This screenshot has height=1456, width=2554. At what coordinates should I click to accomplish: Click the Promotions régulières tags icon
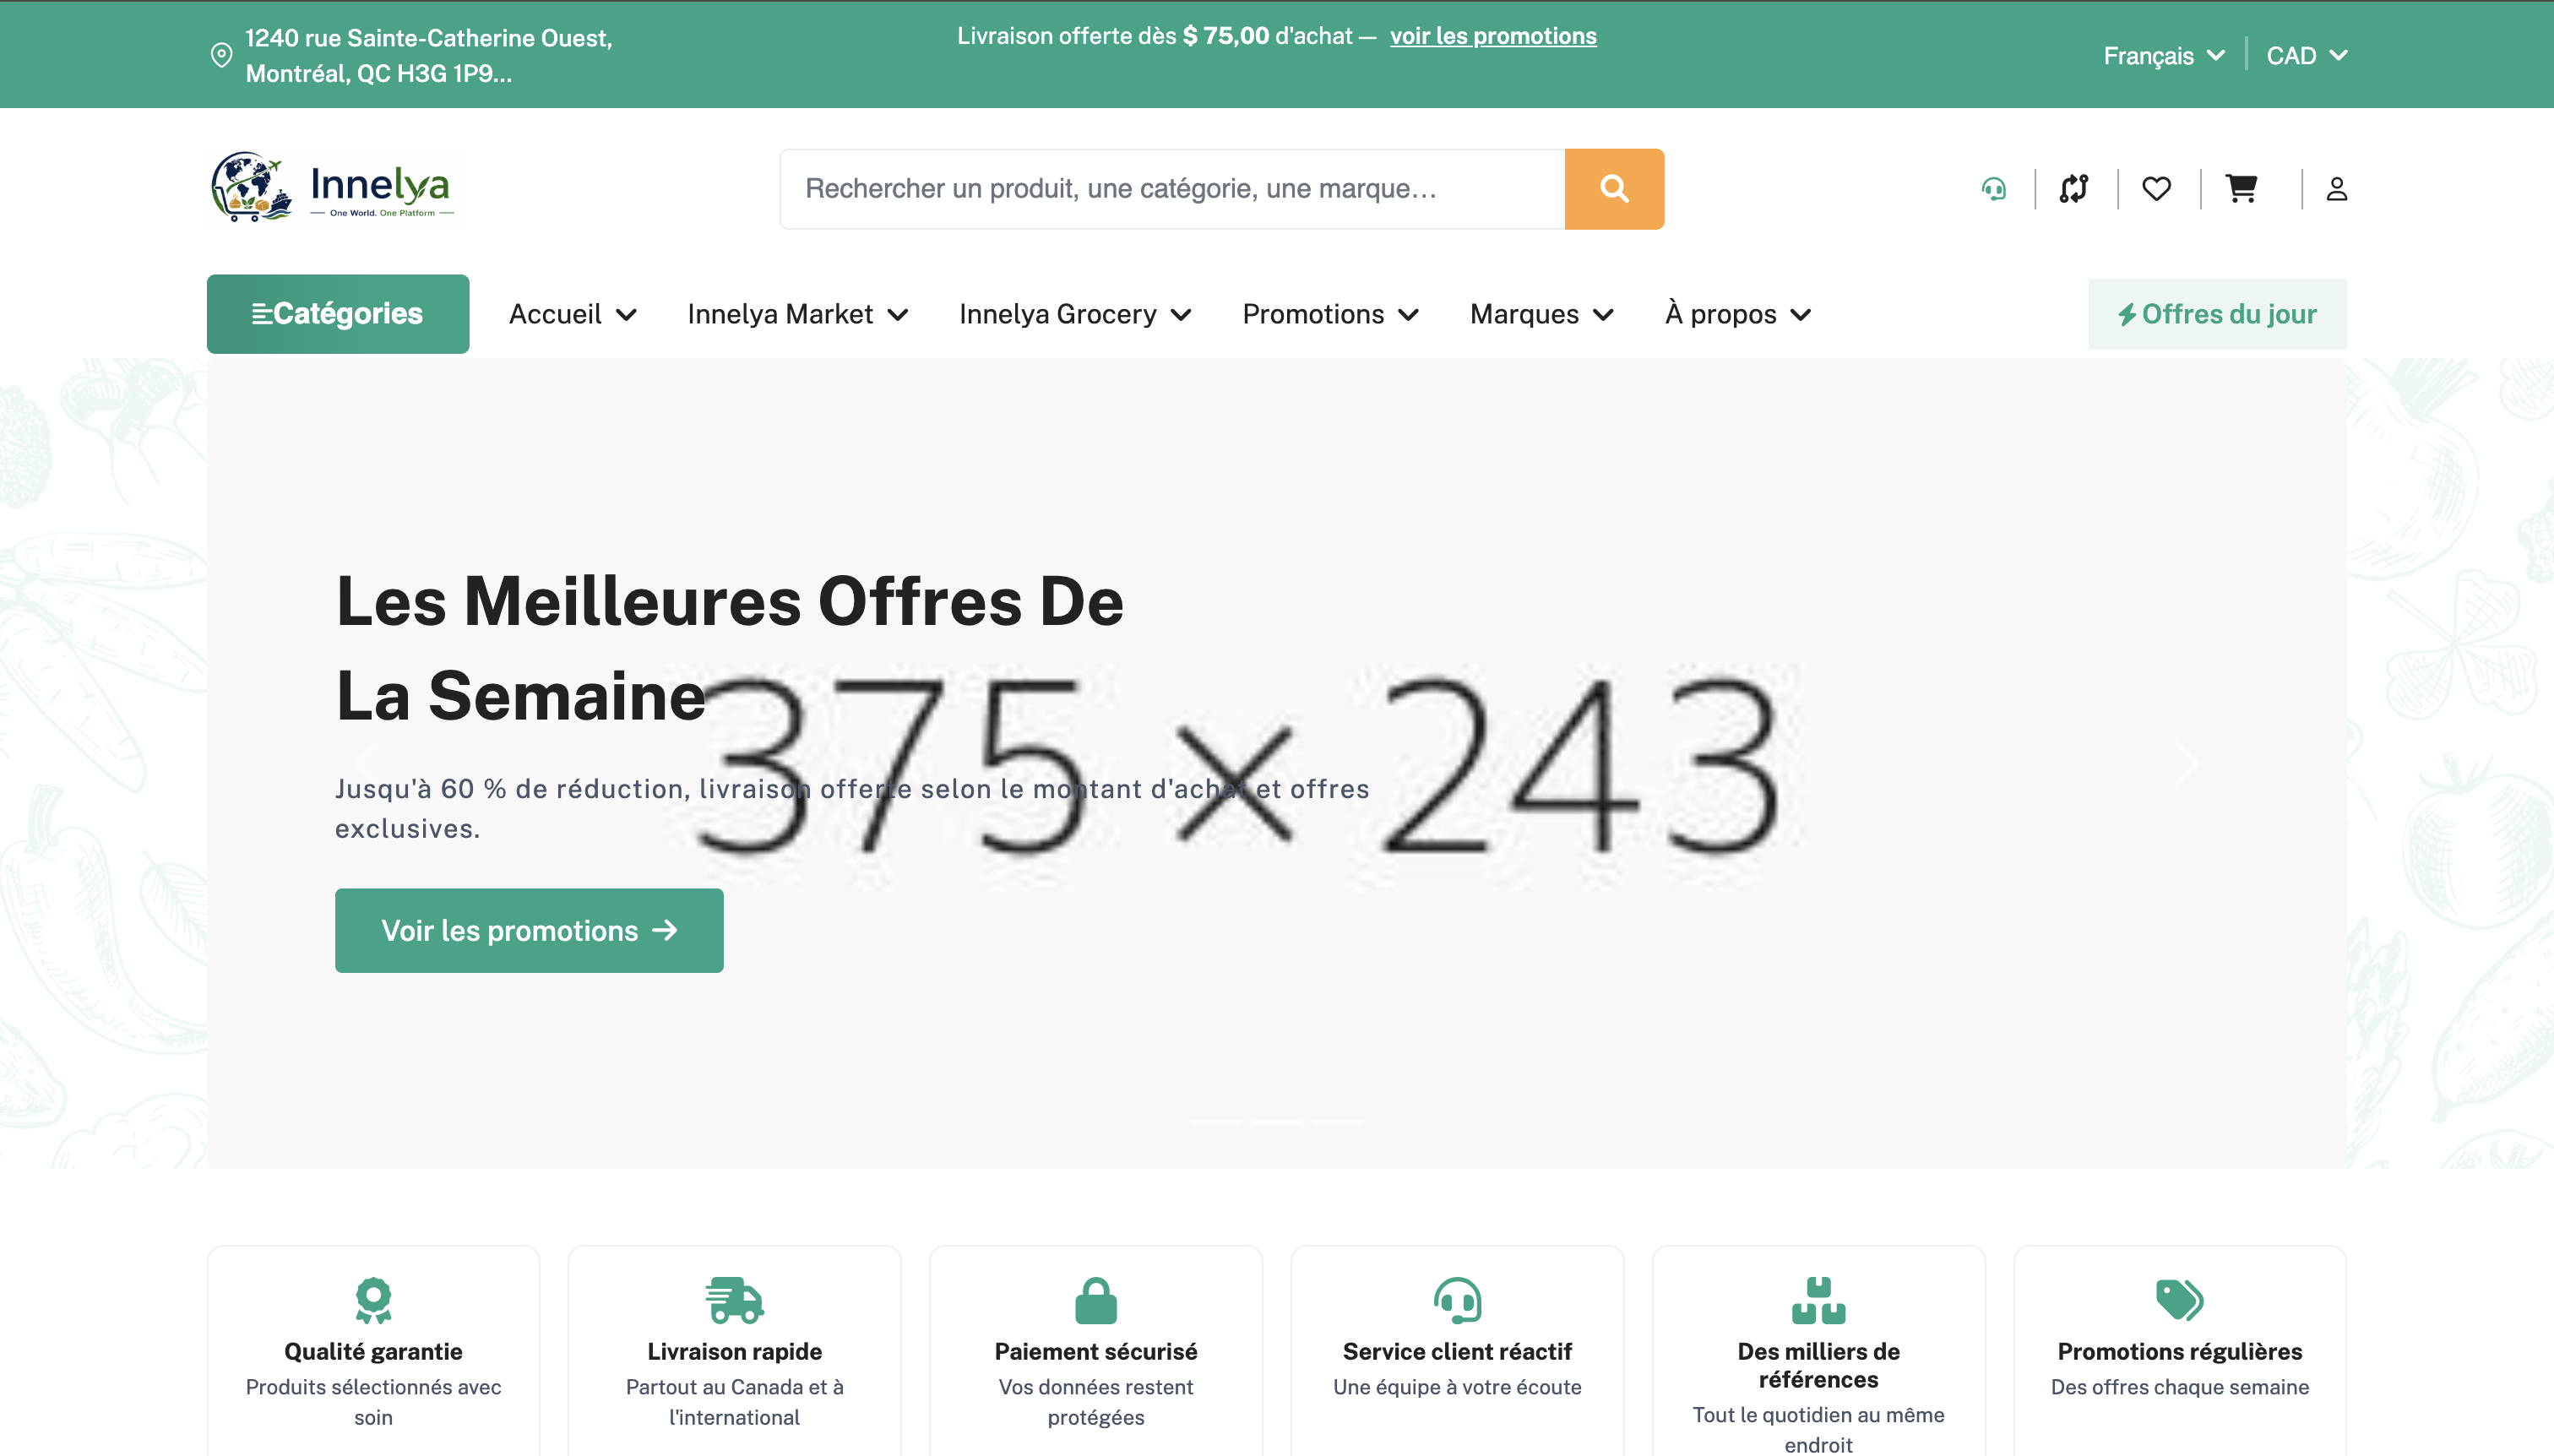pos(2179,1300)
